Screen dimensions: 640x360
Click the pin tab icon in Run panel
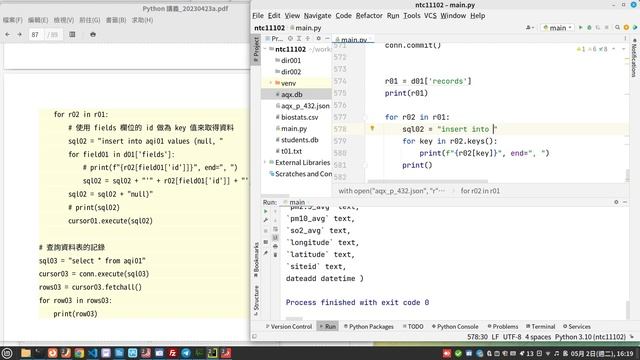[x=266, y=253]
